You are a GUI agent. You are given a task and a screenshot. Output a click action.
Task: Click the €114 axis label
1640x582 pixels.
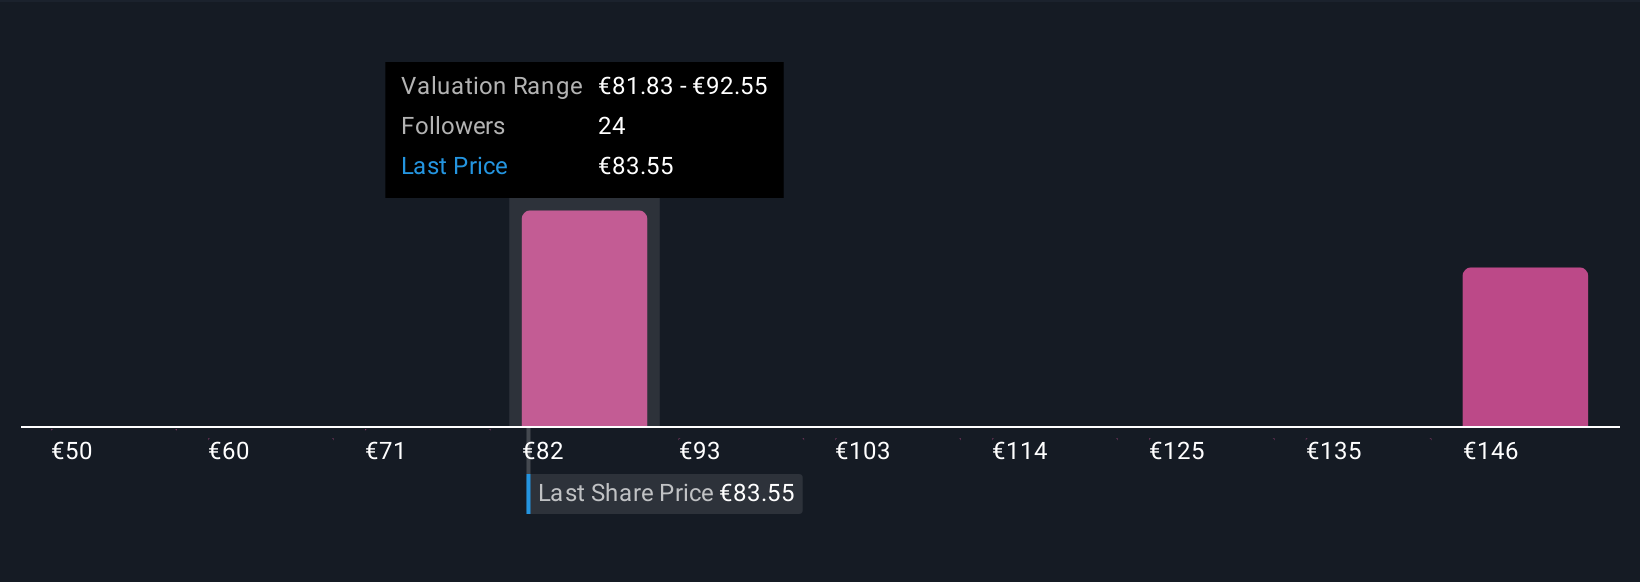tap(1020, 451)
